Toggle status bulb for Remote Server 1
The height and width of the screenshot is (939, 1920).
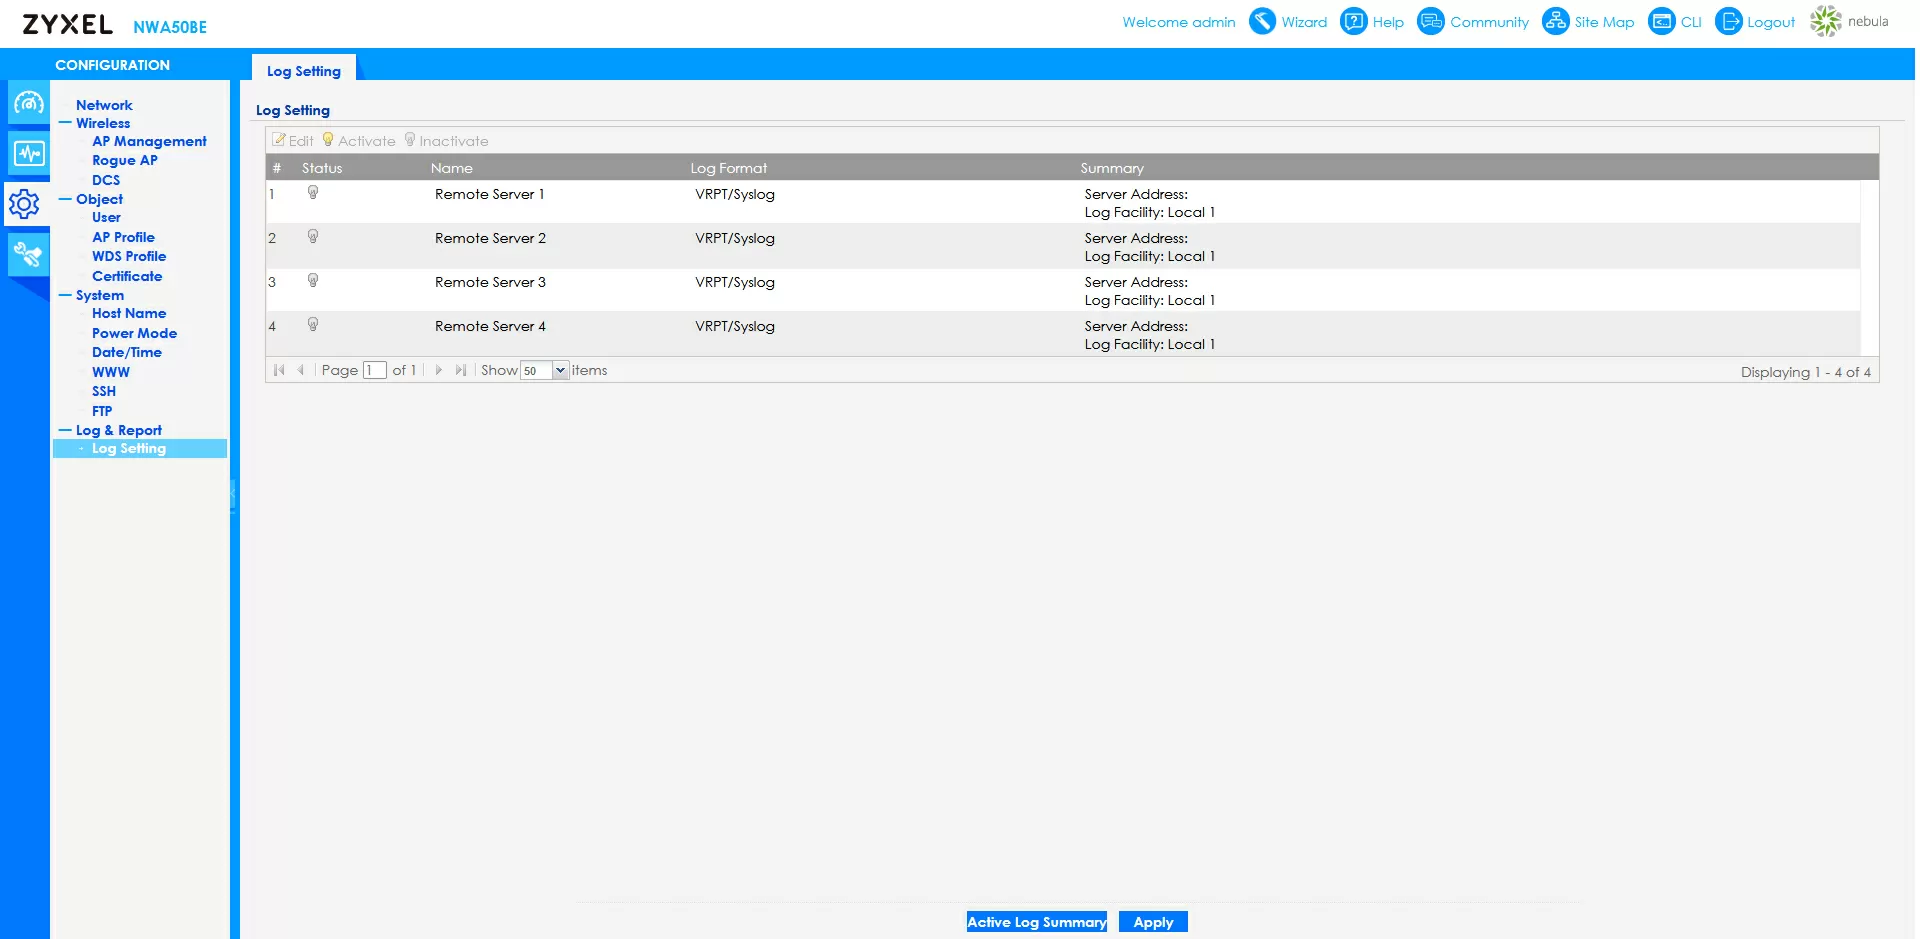[313, 193]
